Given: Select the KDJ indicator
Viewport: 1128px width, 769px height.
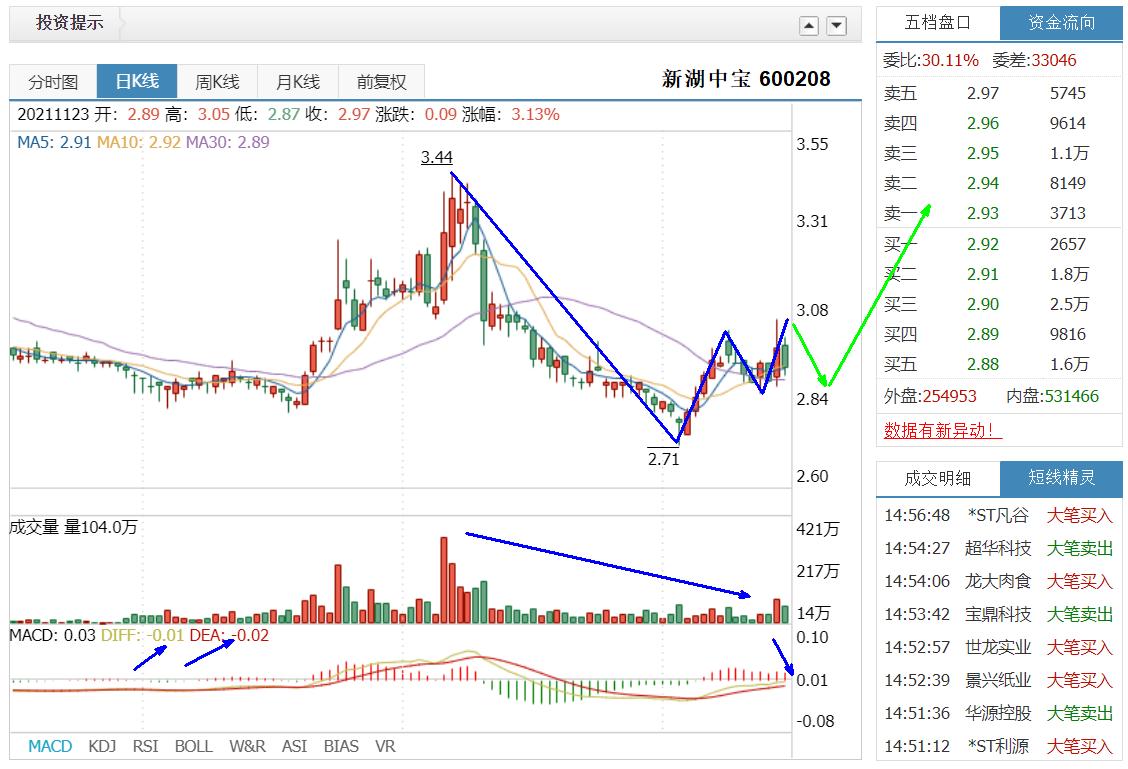Looking at the screenshot, I should coord(102,746).
